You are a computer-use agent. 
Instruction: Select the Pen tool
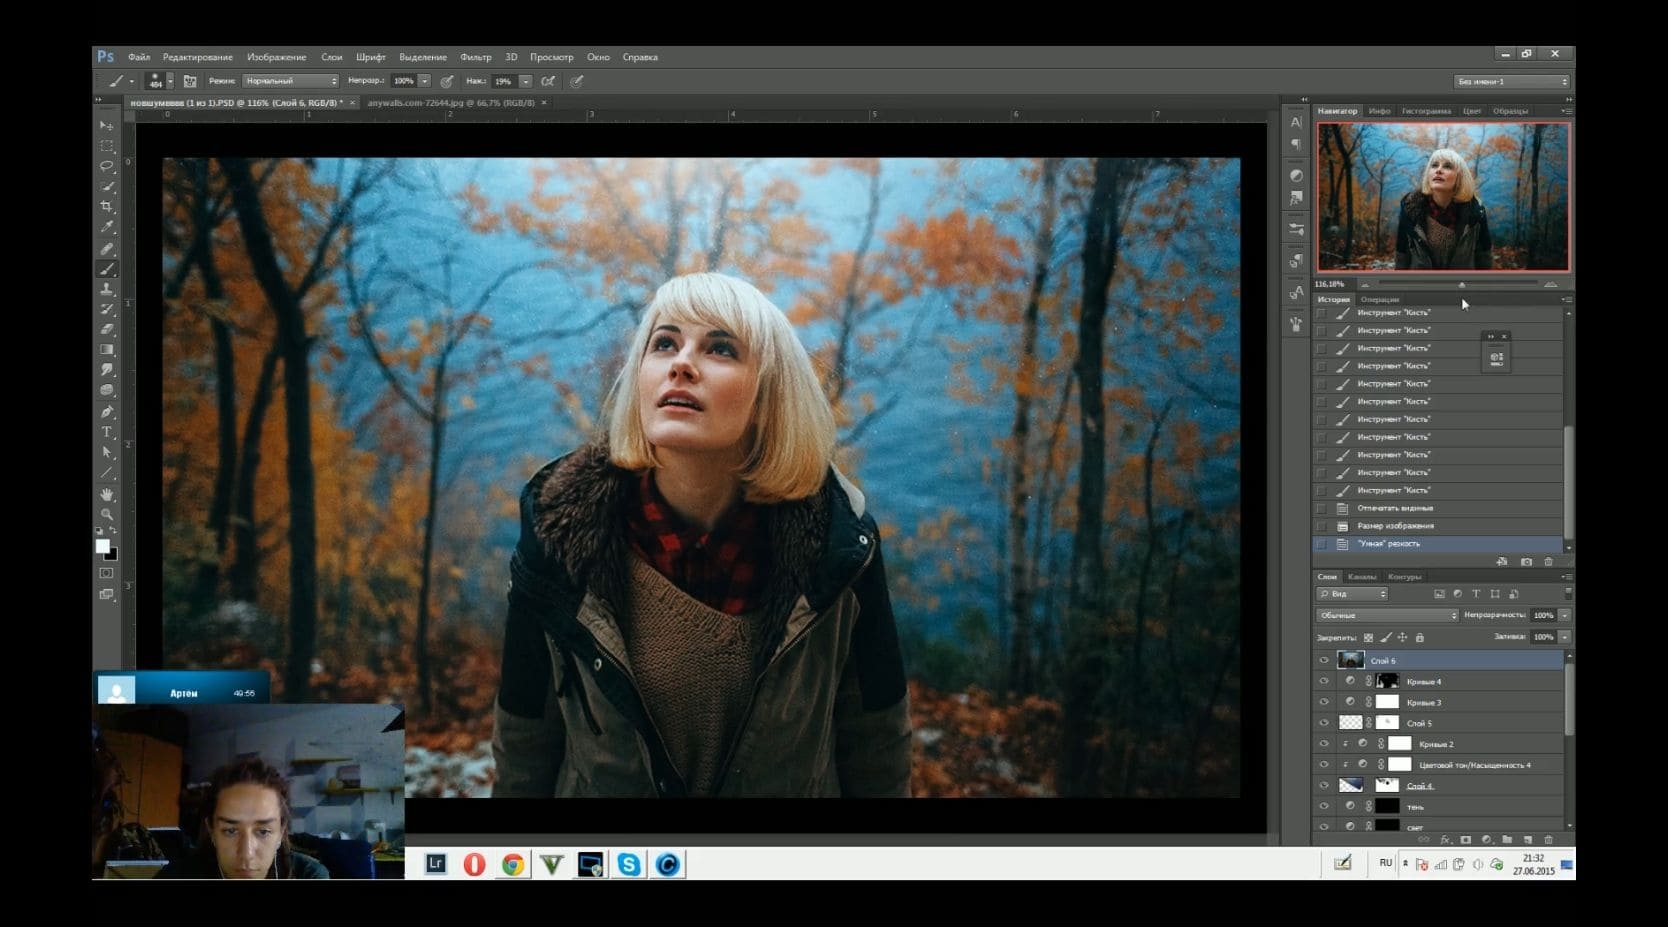(107, 412)
